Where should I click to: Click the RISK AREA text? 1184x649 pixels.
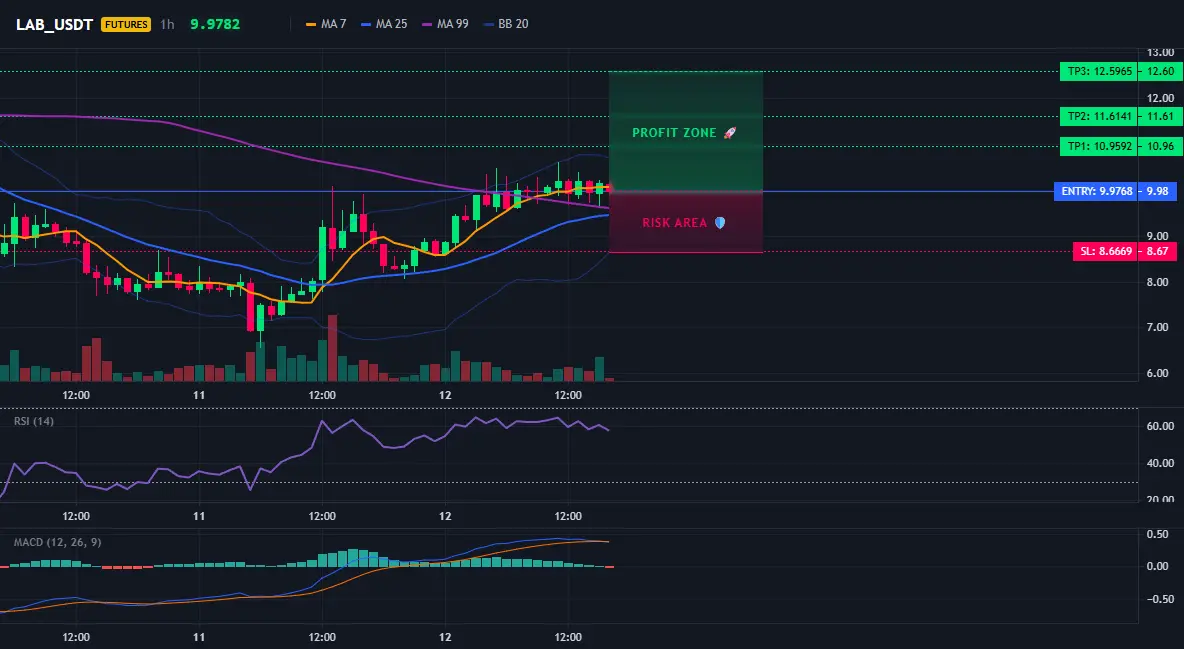pyautogui.click(x=674, y=223)
